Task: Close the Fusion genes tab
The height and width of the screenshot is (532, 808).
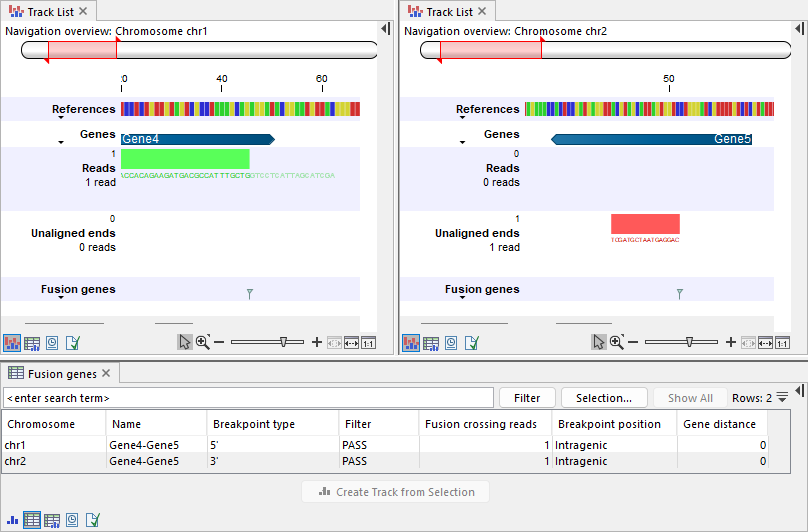Action: tap(106, 373)
